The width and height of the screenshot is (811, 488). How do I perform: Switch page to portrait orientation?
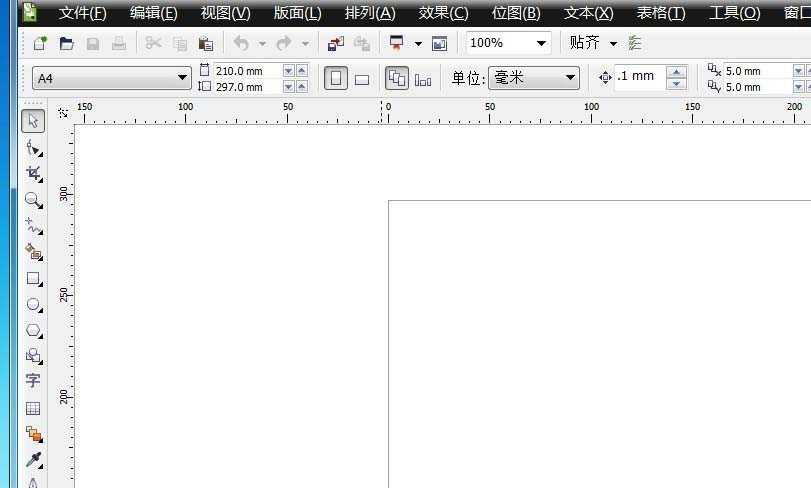336,78
